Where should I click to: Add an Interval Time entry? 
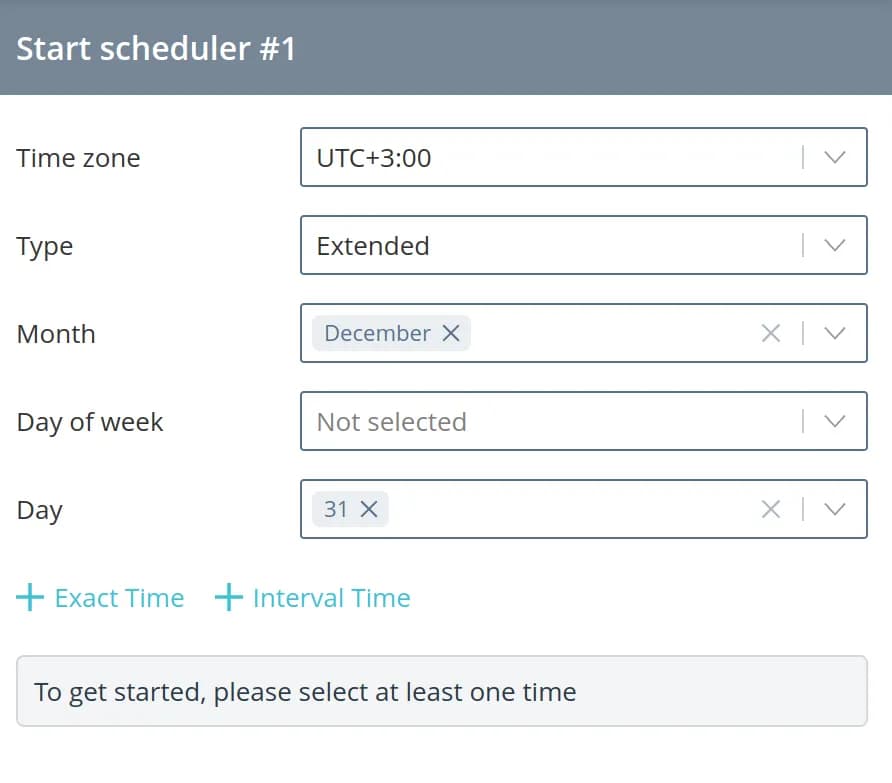tap(331, 598)
